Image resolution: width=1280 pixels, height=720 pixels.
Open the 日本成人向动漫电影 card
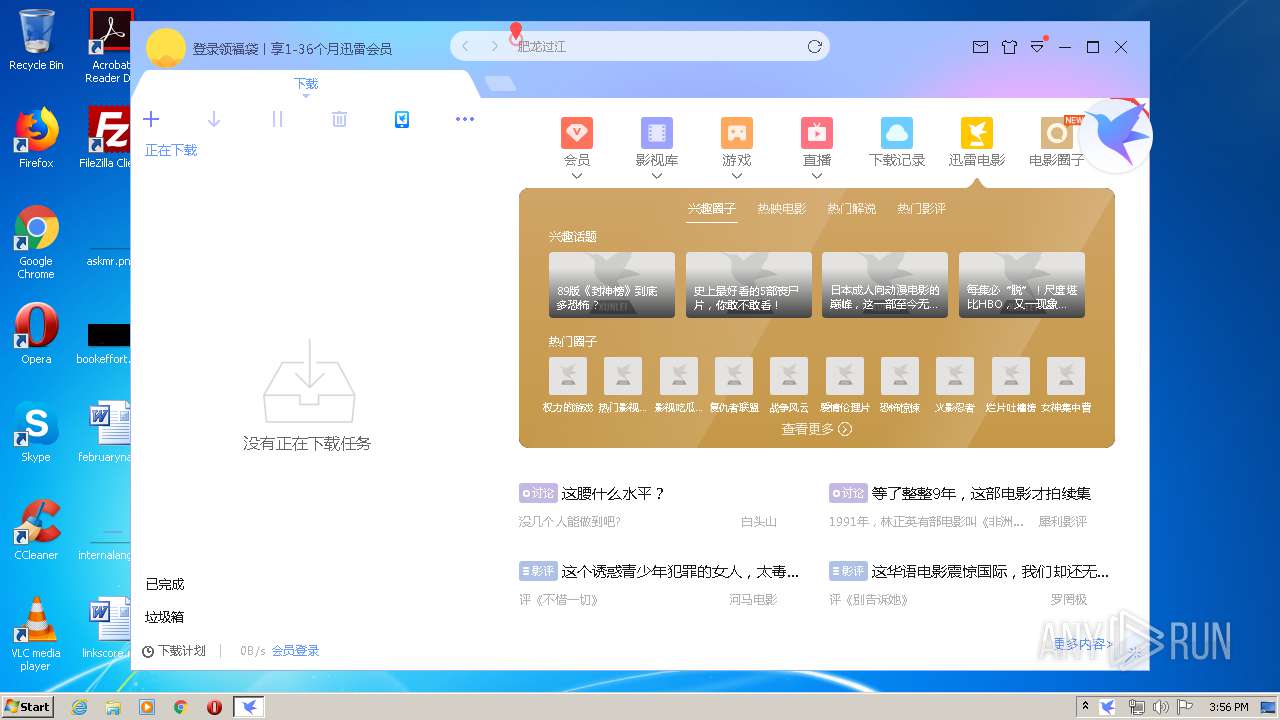pos(885,285)
